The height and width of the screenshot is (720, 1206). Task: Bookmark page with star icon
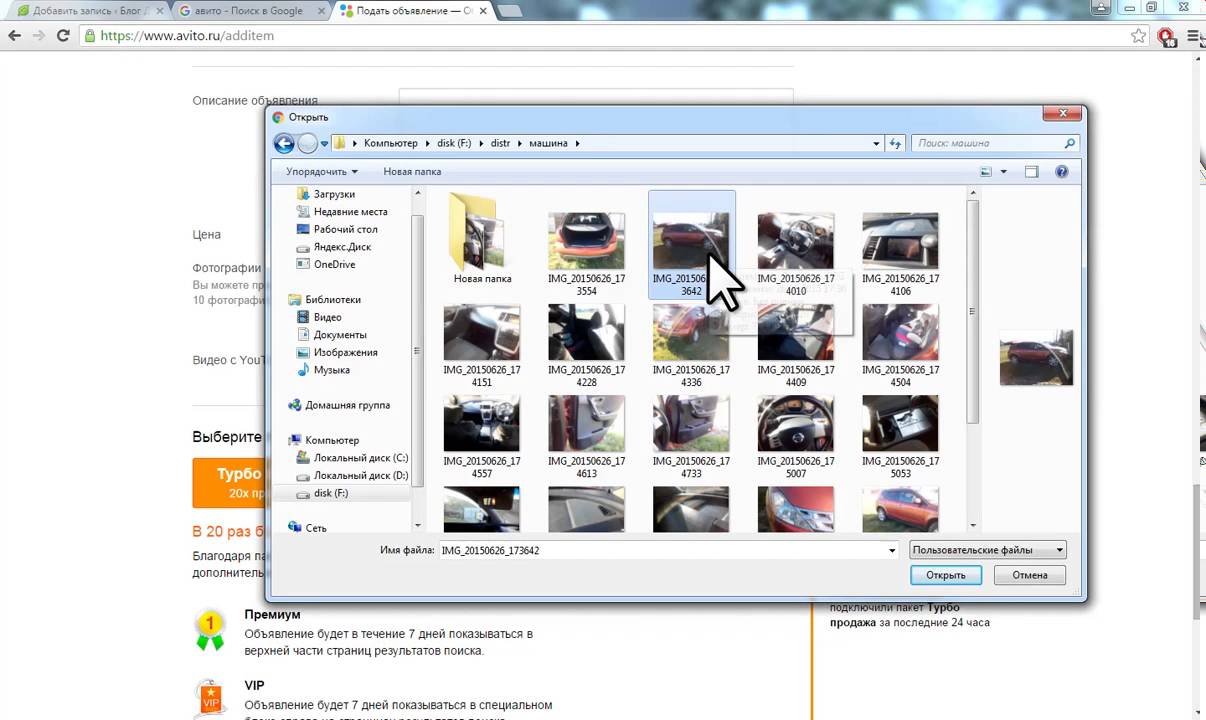[x=1138, y=35]
